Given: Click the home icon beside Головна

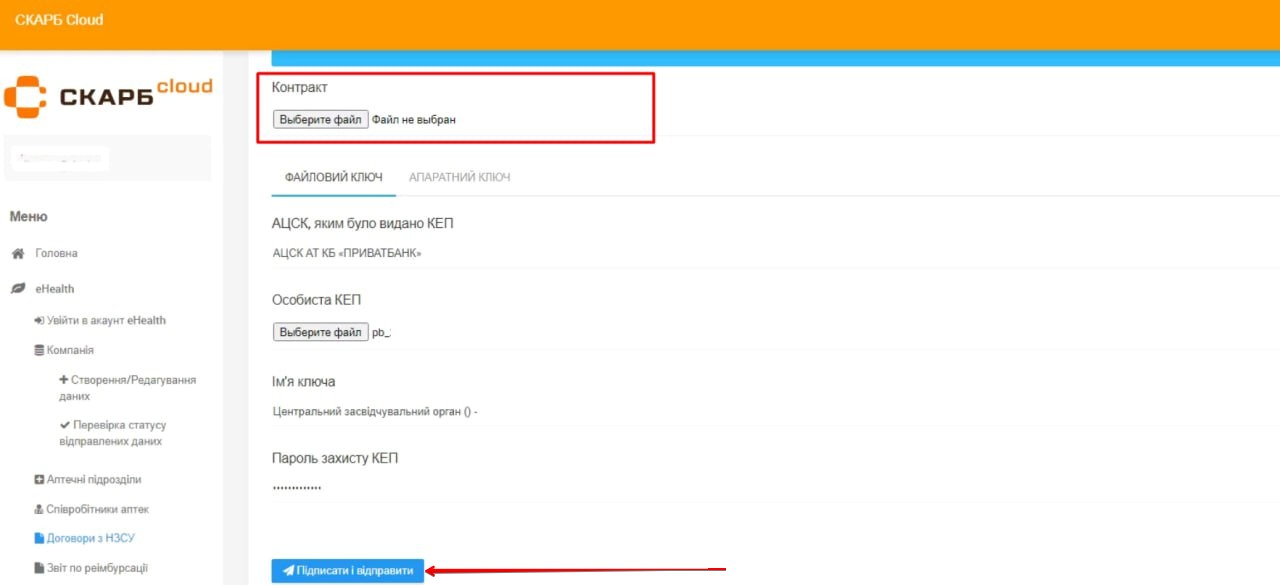Looking at the screenshot, I should pyautogui.click(x=17, y=254).
